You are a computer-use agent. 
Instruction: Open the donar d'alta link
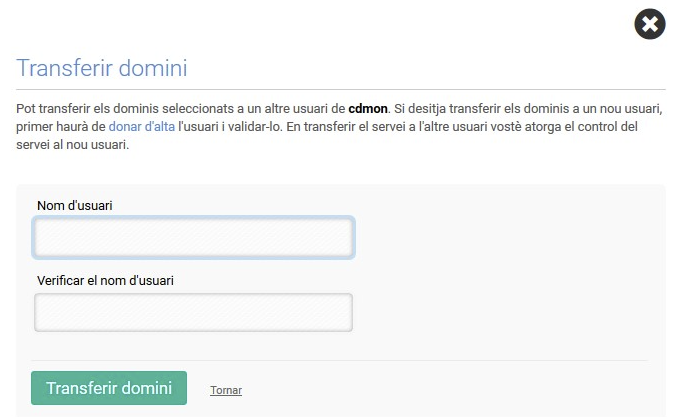coord(141,126)
